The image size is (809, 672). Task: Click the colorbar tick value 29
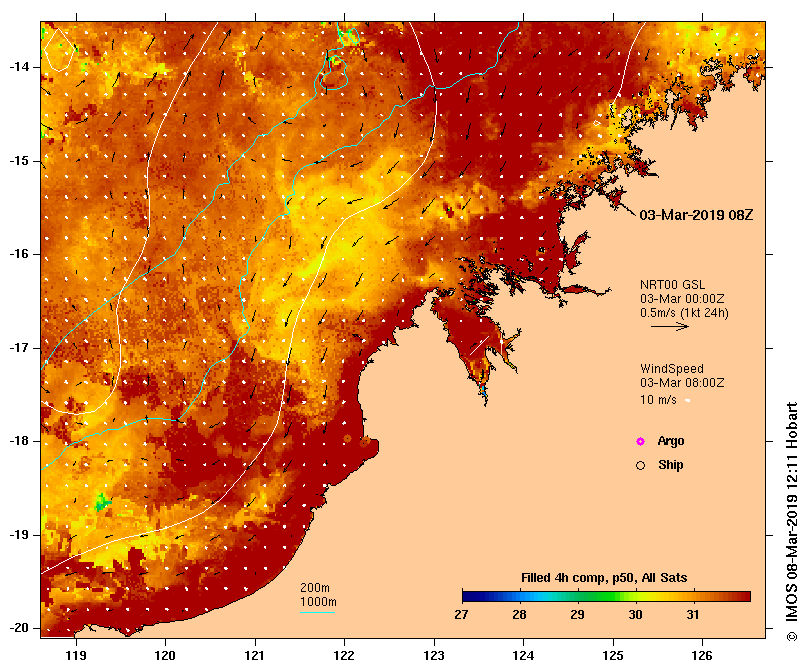577,615
